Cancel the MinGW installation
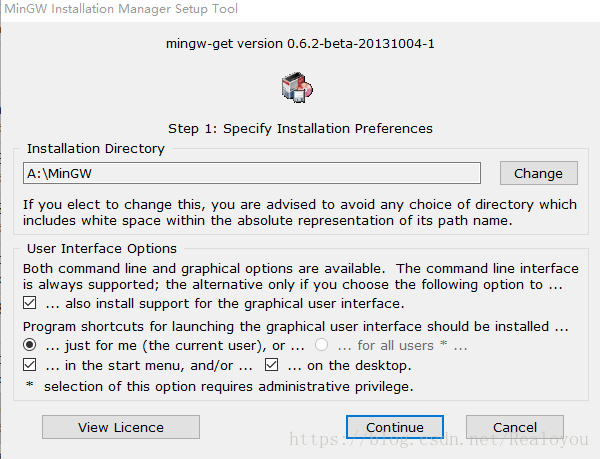The height and width of the screenshot is (459, 600). 515,427
